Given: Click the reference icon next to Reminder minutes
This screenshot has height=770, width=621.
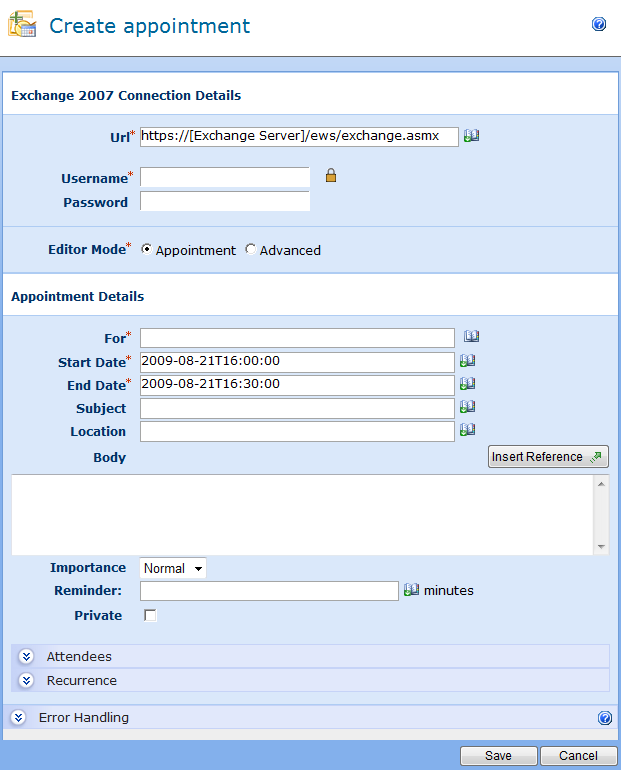Looking at the screenshot, I should (x=411, y=590).
